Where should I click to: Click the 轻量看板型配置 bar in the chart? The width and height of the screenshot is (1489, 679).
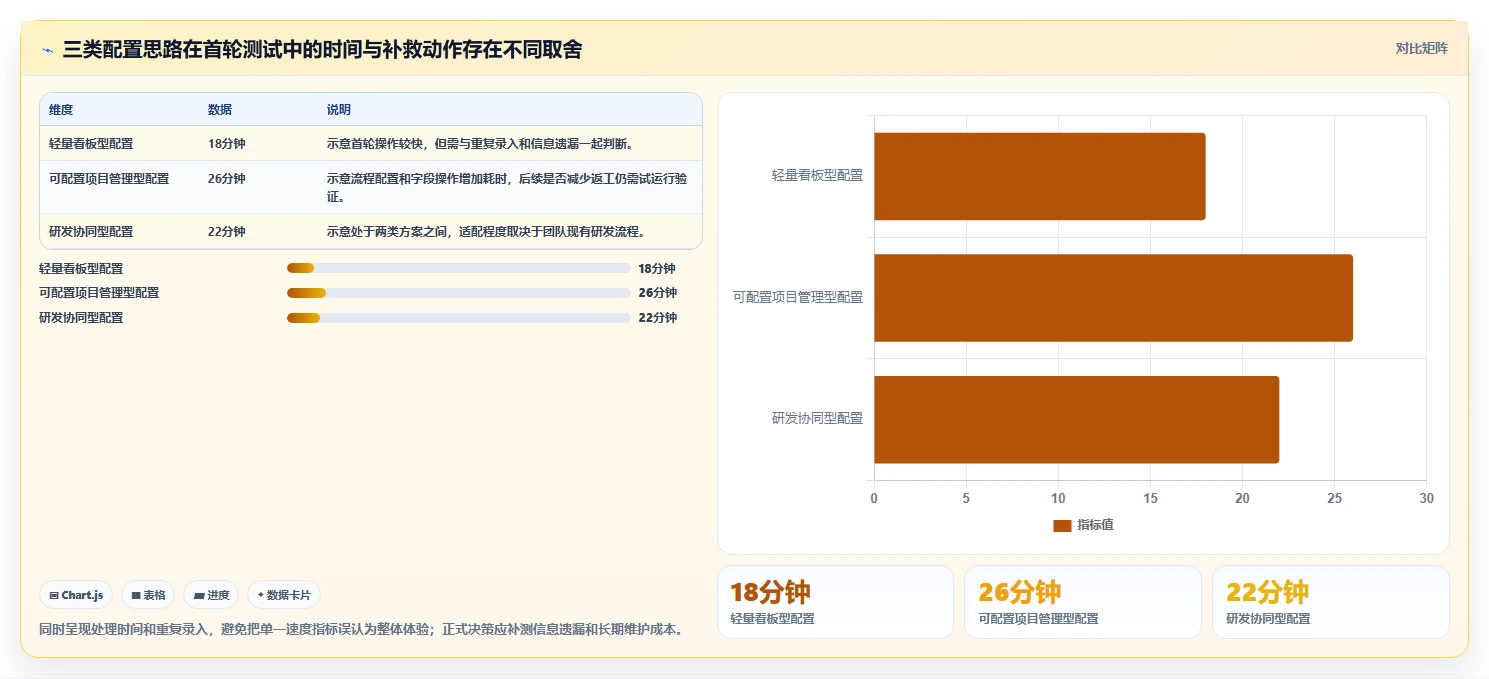pyautogui.click(x=1039, y=176)
